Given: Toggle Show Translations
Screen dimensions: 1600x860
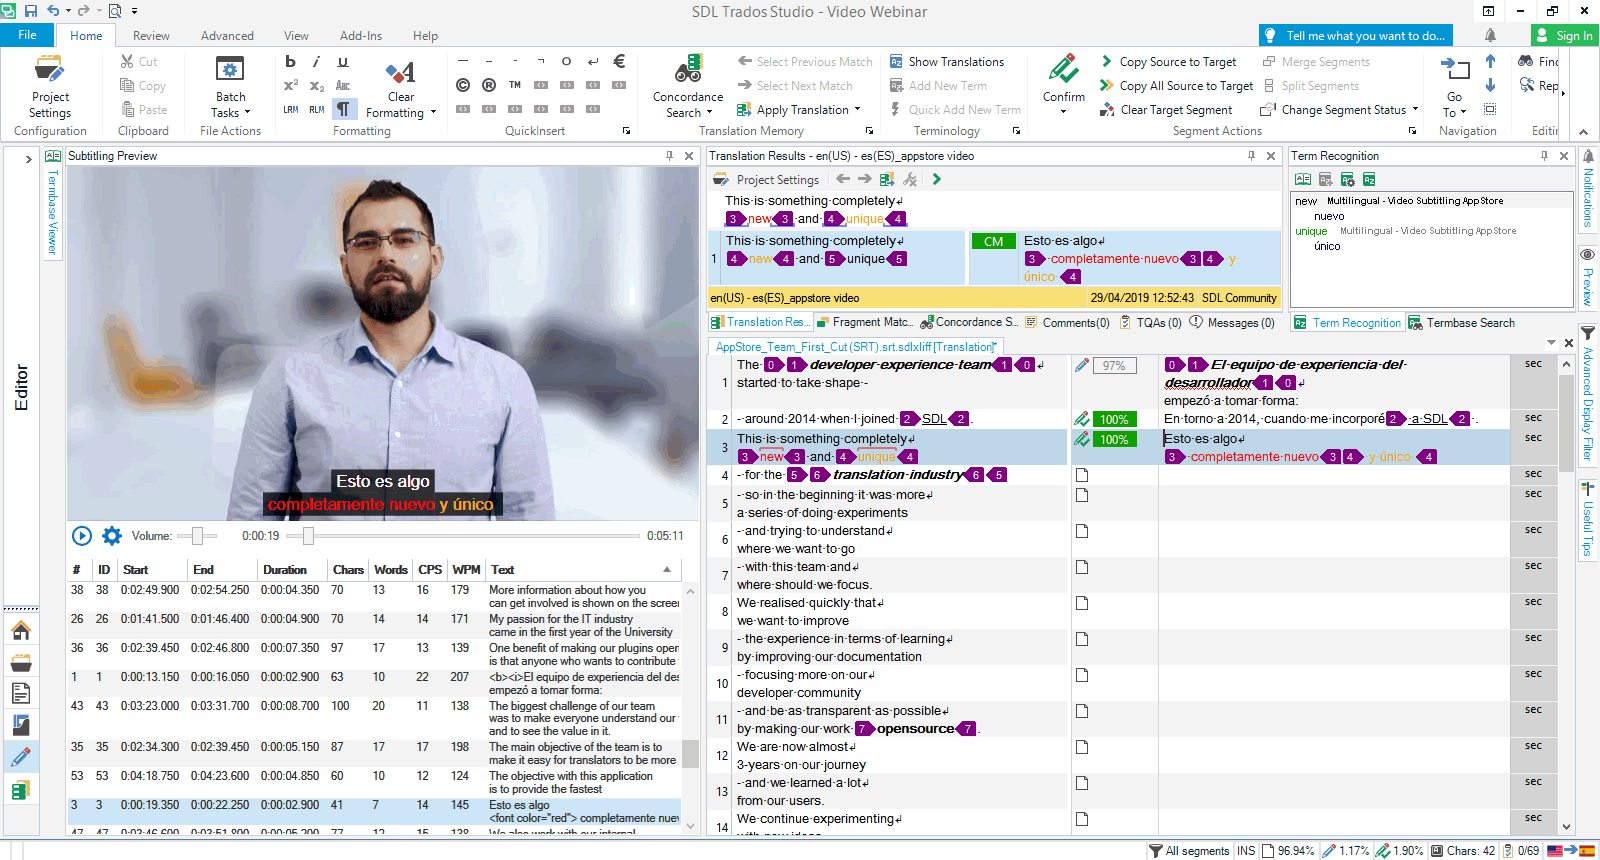Looking at the screenshot, I should point(946,61).
